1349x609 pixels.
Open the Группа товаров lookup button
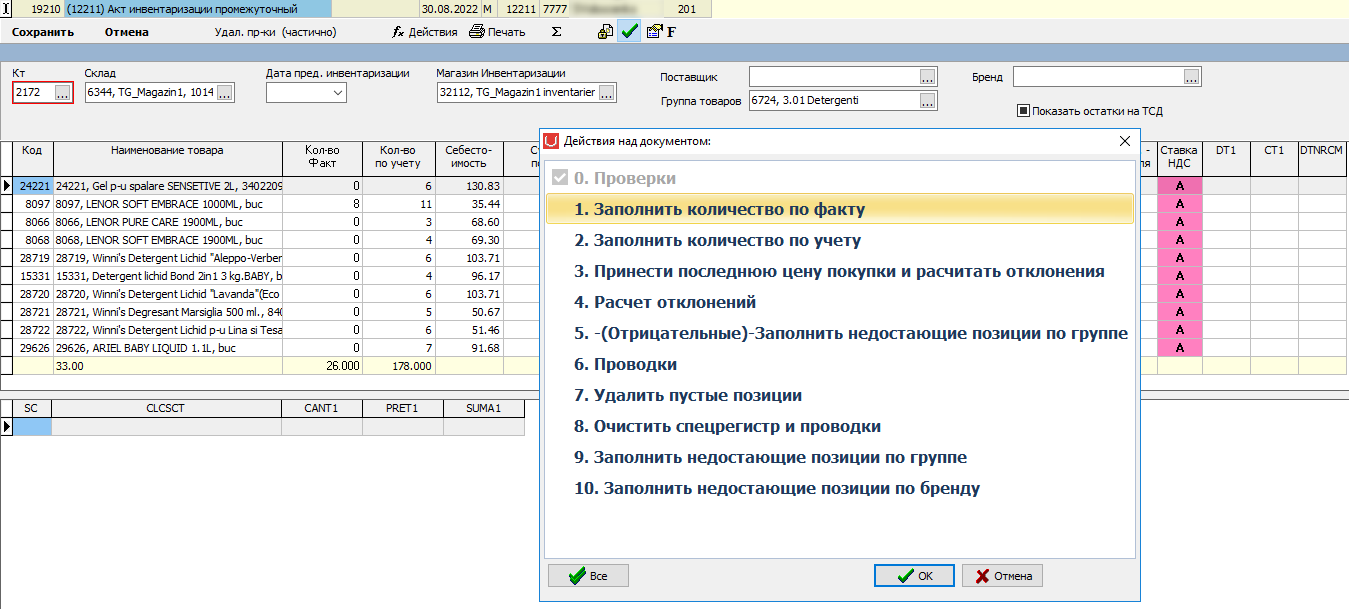(928, 101)
